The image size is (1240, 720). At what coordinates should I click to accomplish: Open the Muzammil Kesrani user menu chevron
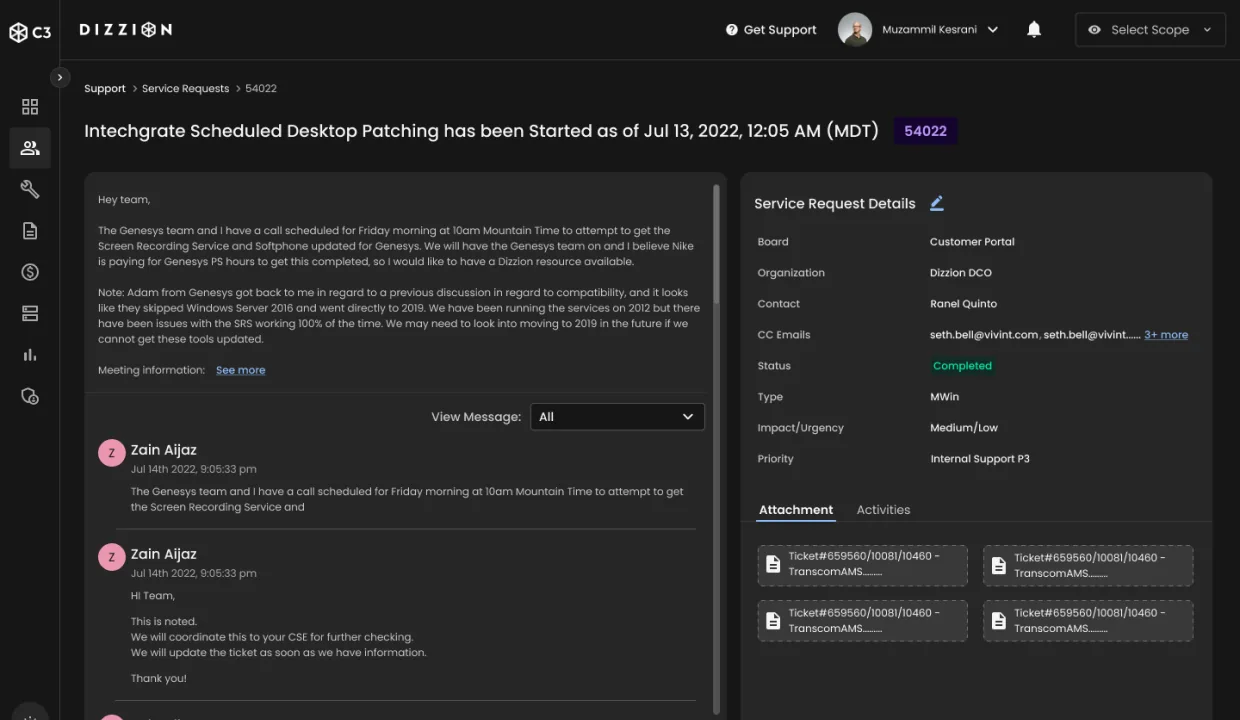click(x=993, y=30)
